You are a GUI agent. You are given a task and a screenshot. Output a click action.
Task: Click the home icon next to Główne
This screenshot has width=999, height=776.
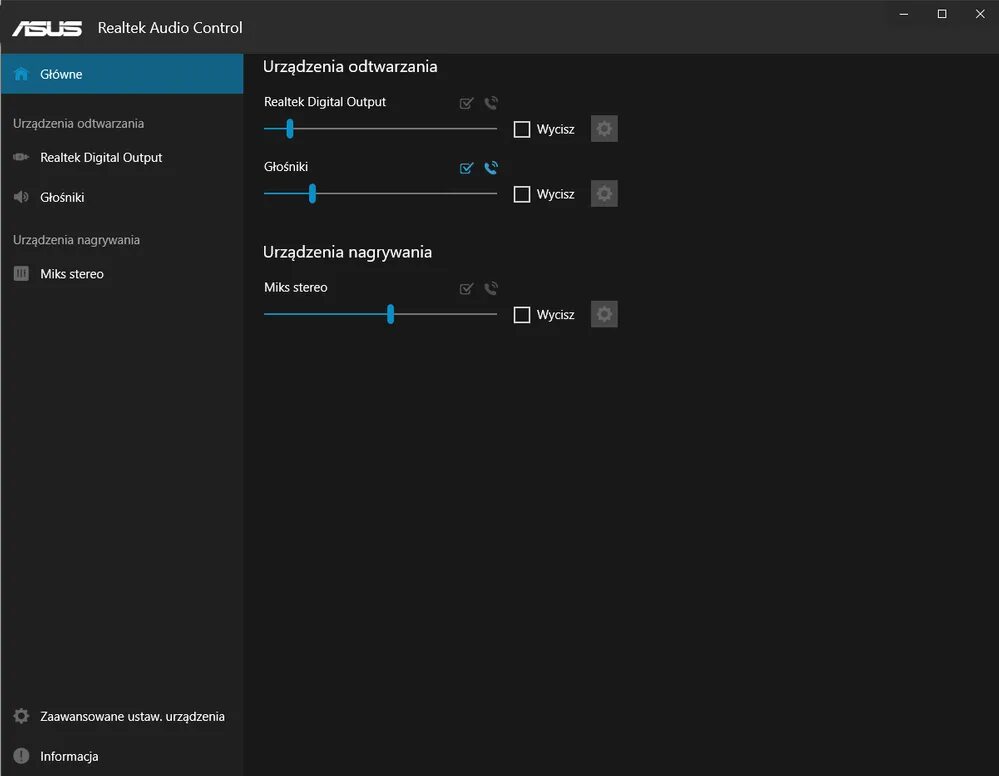click(x=21, y=73)
